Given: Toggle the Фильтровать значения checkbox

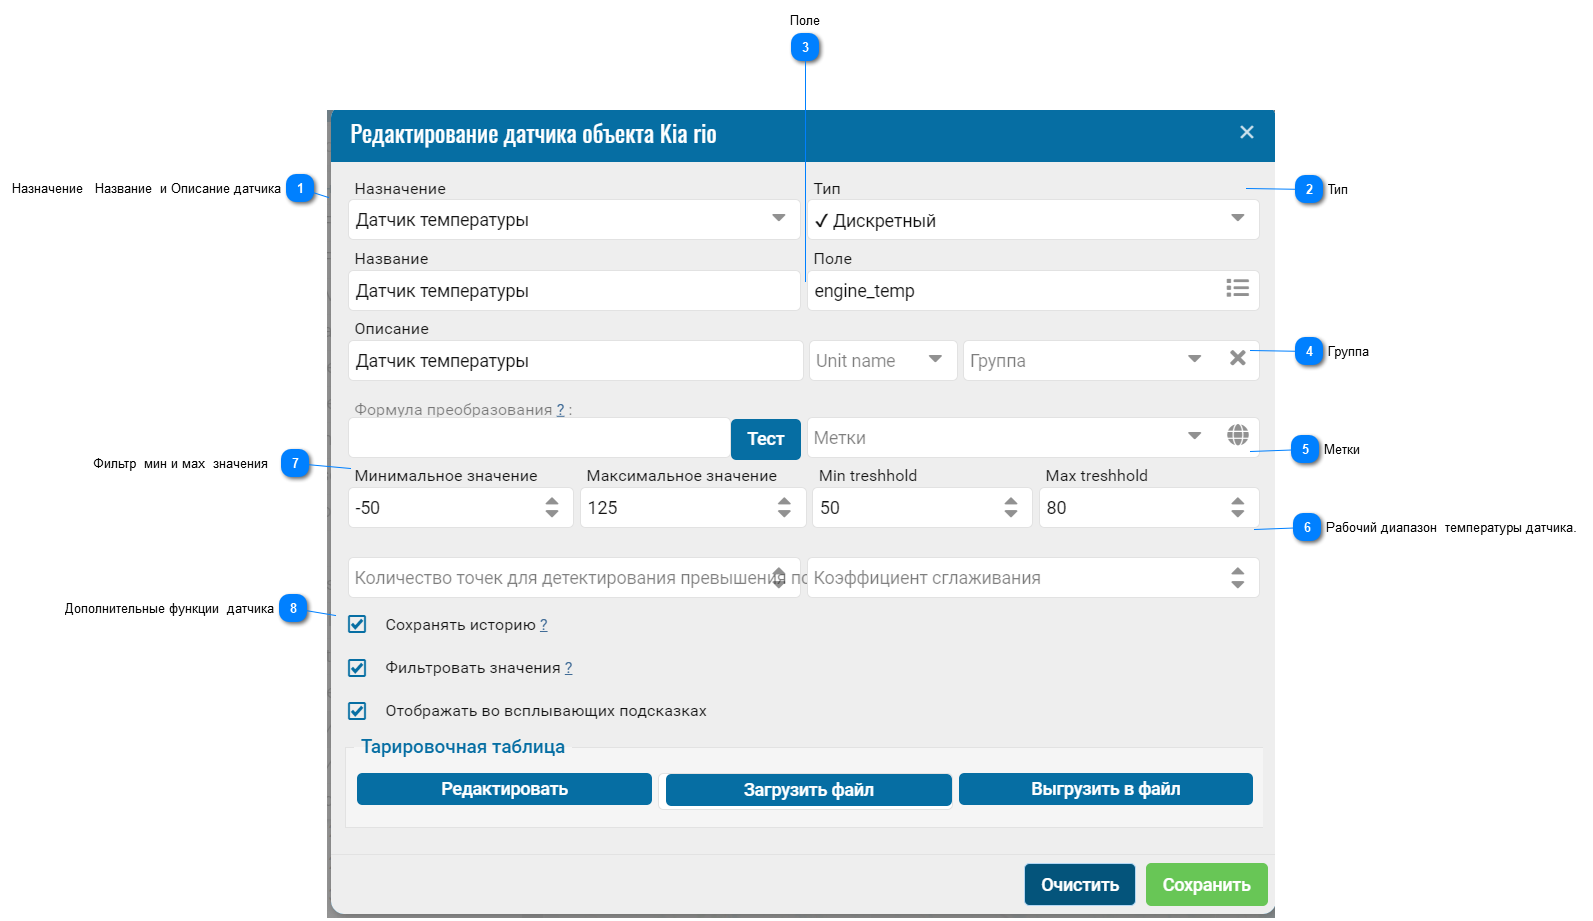Looking at the screenshot, I should (357, 667).
